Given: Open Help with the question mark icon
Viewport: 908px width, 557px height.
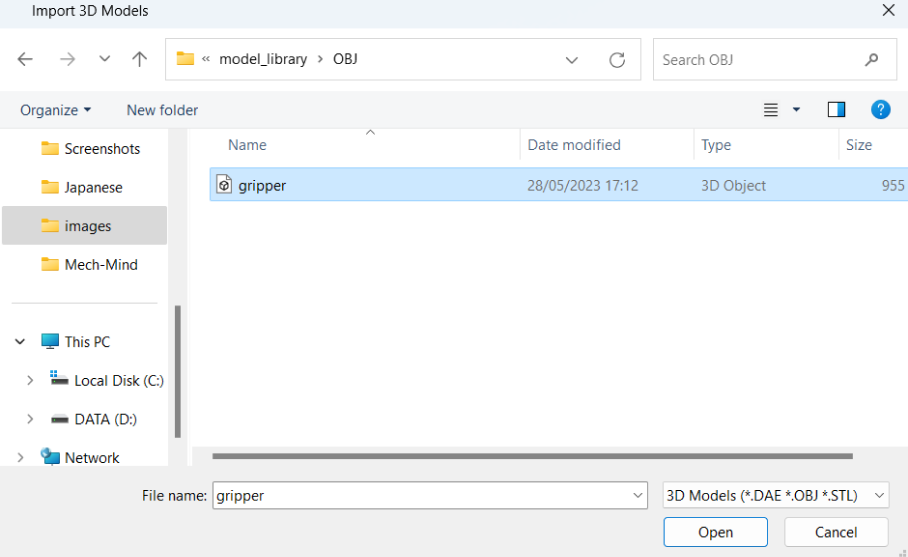Looking at the screenshot, I should point(880,109).
